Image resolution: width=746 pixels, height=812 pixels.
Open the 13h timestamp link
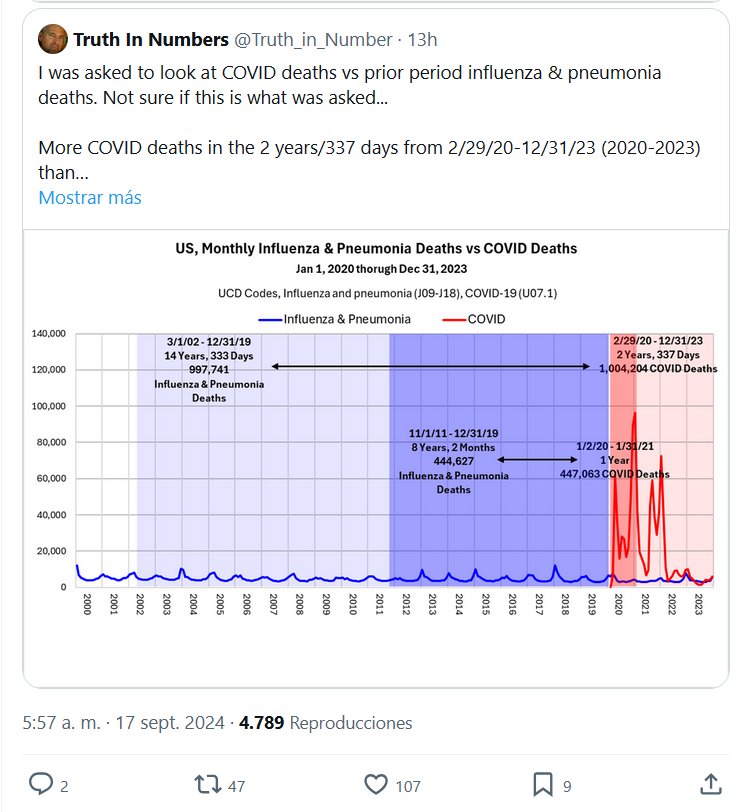423,40
